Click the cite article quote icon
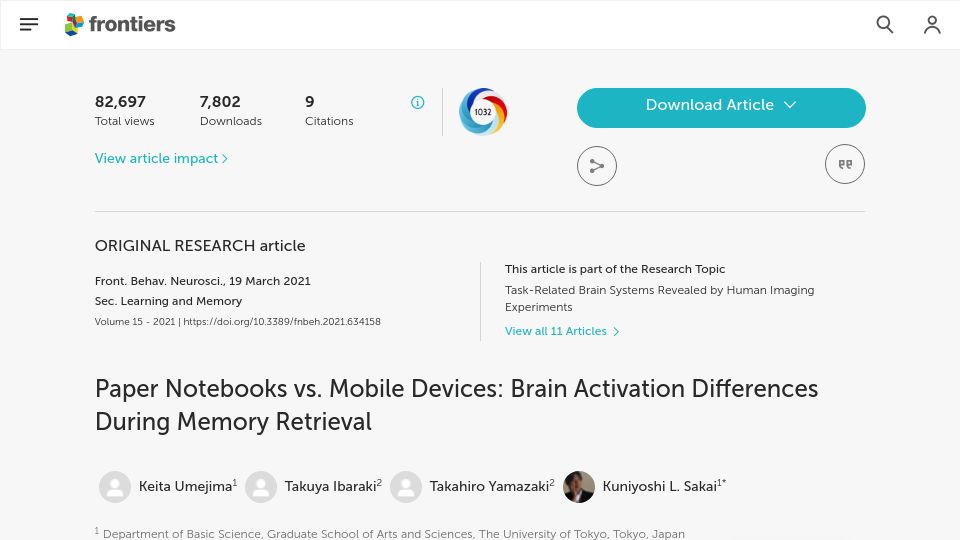The height and width of the screenshot is (540, 960). [845, 164]
